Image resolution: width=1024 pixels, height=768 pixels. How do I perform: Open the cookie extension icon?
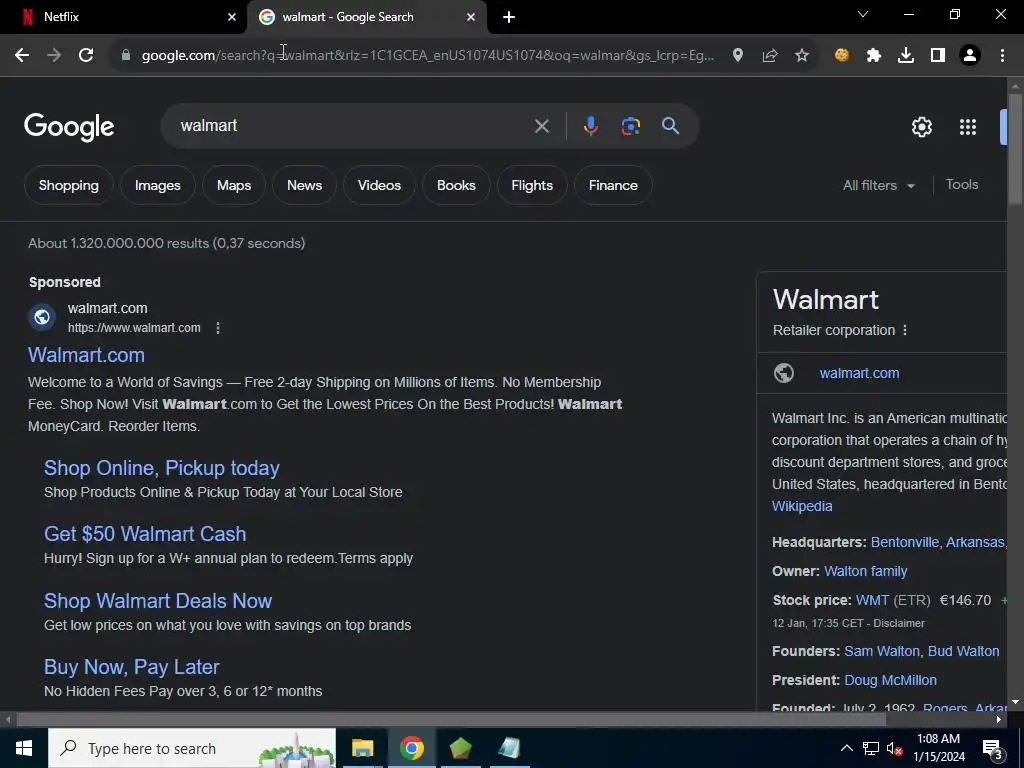click(842, 56)
